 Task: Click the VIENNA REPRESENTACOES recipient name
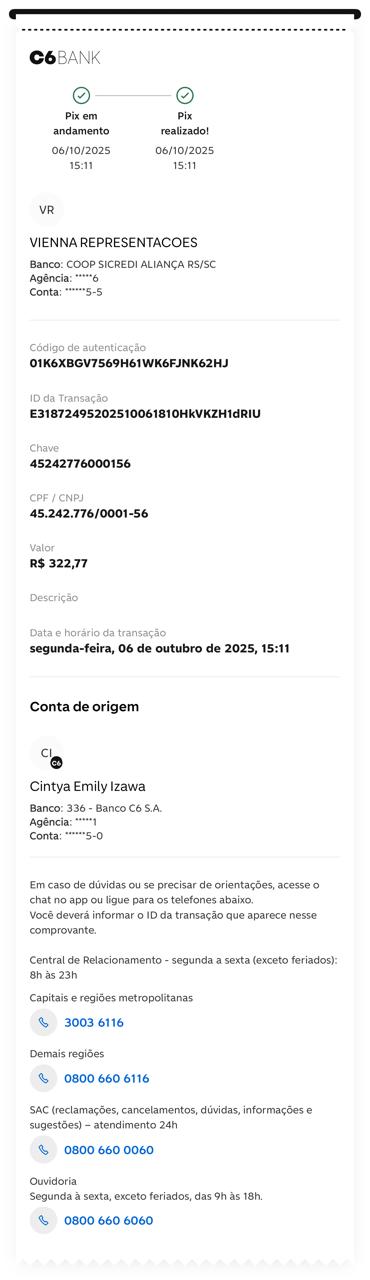pyautogui.click(x=114, y=243)
